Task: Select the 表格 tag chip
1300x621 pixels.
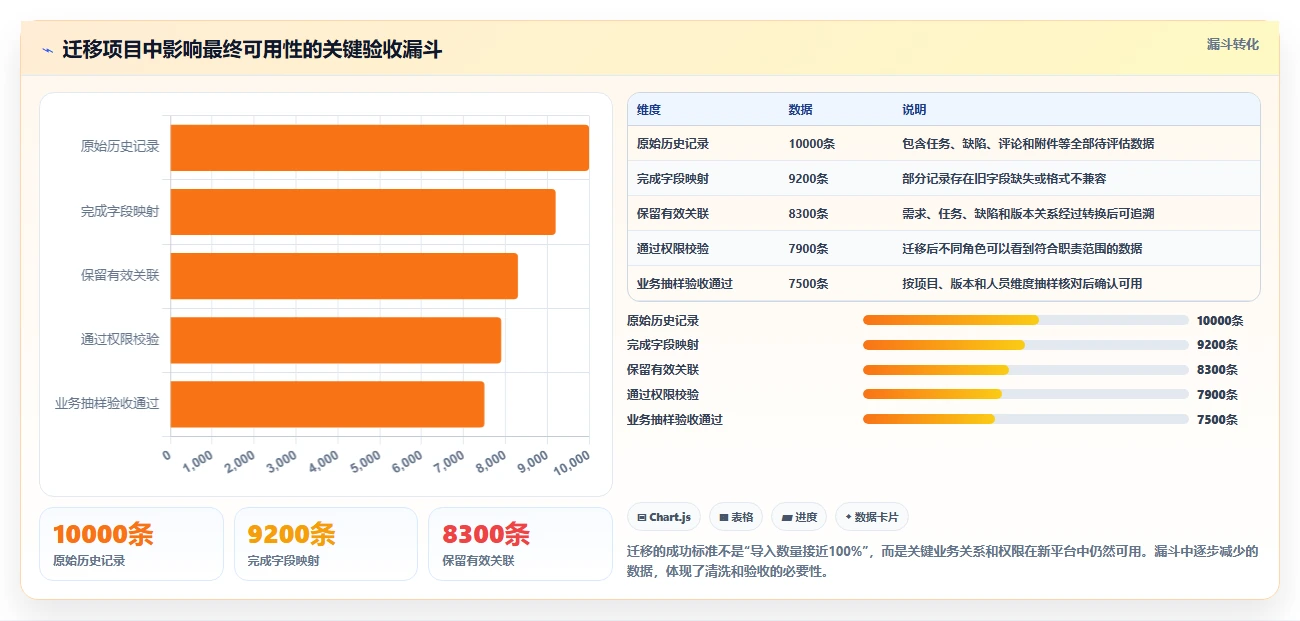Action: pos(735,517)
